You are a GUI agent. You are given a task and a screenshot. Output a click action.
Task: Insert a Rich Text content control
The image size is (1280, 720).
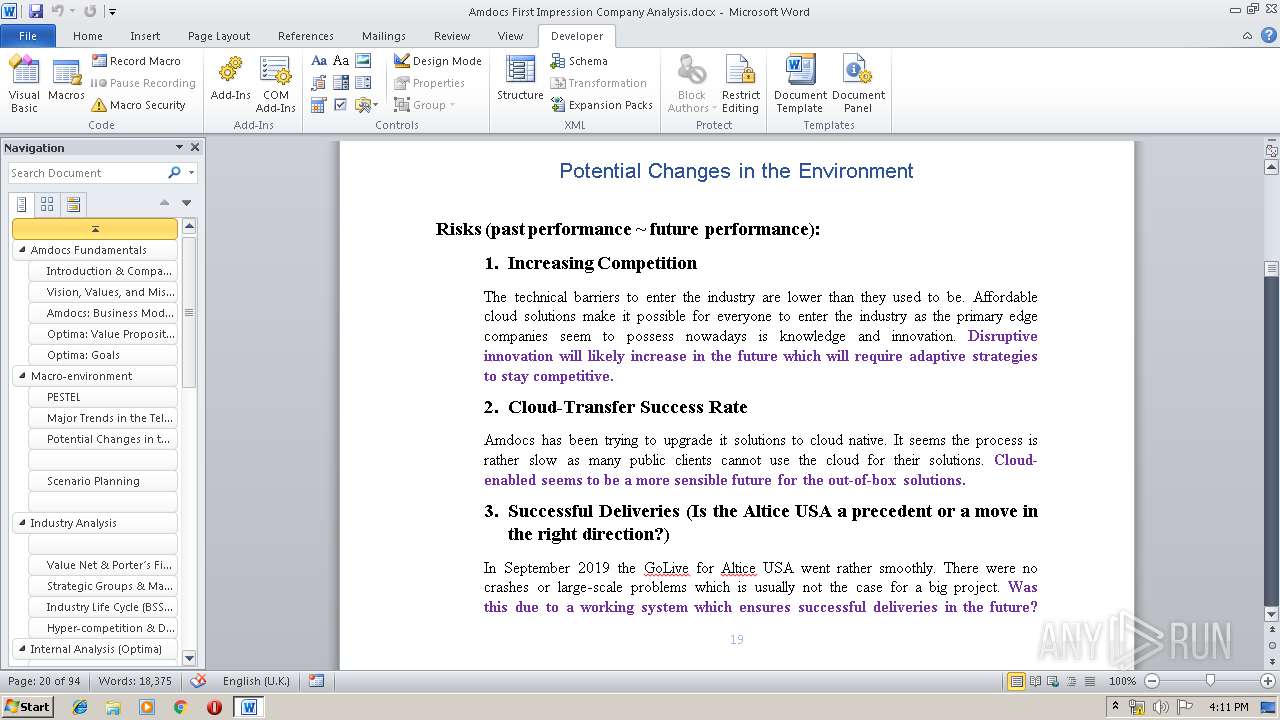click(x=319, y=61)
